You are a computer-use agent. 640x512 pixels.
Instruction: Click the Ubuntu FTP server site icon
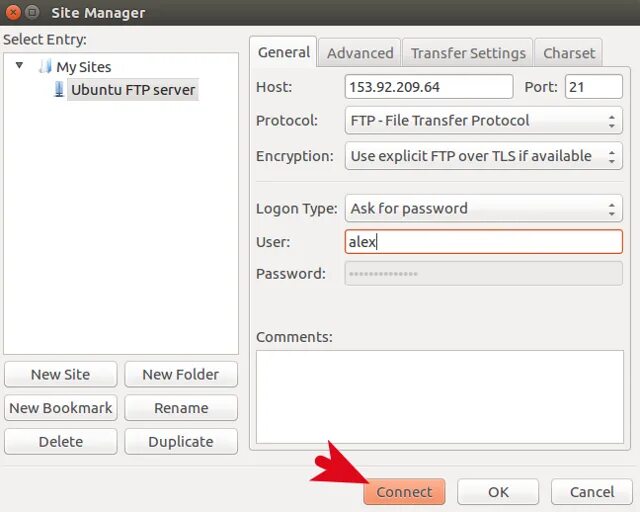(x=59, y=89)
